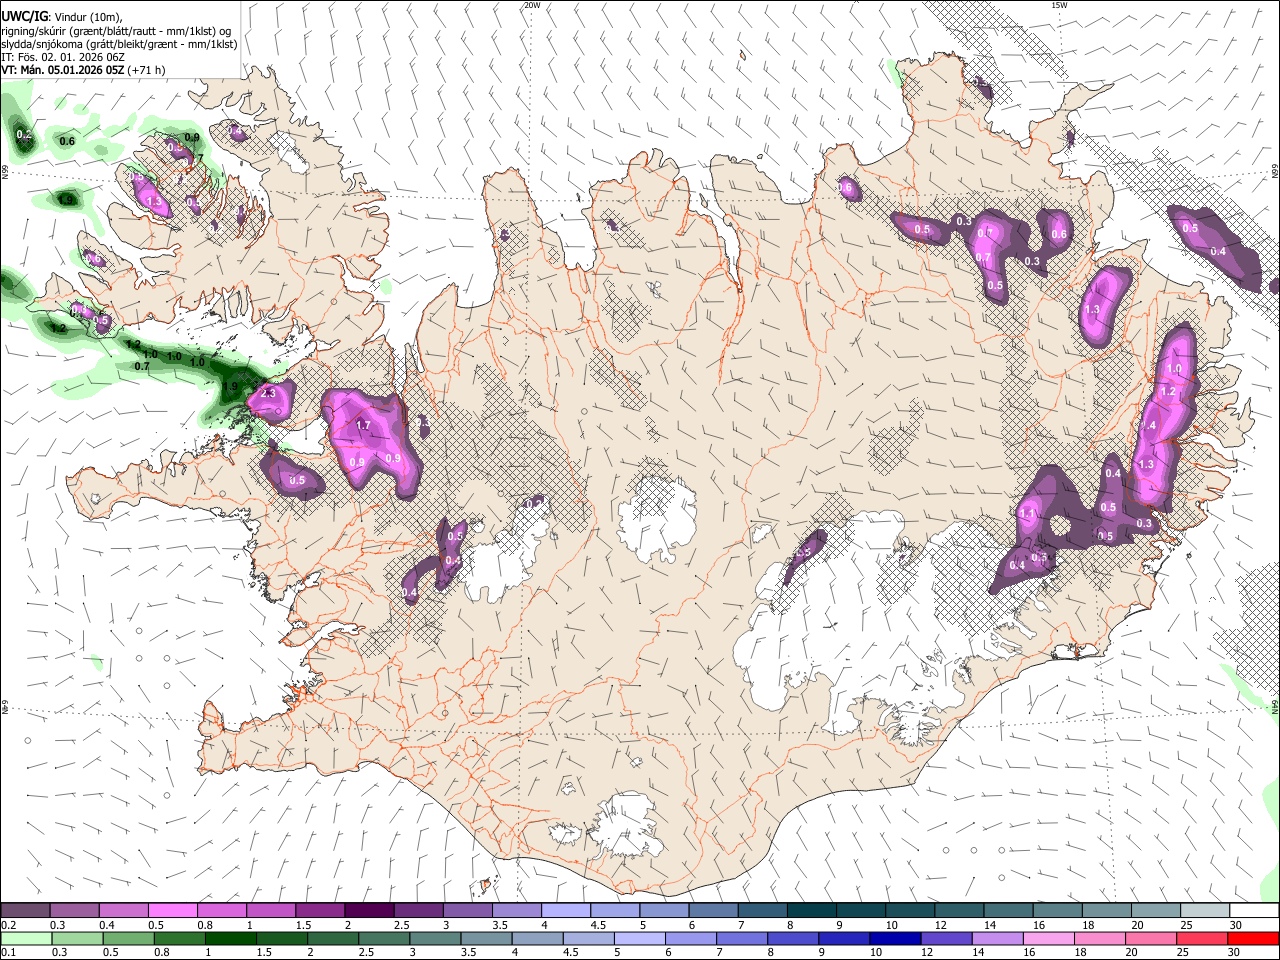
Task: Click the palest green swatch labeled 0.1
Action: (x=26, y=938)
